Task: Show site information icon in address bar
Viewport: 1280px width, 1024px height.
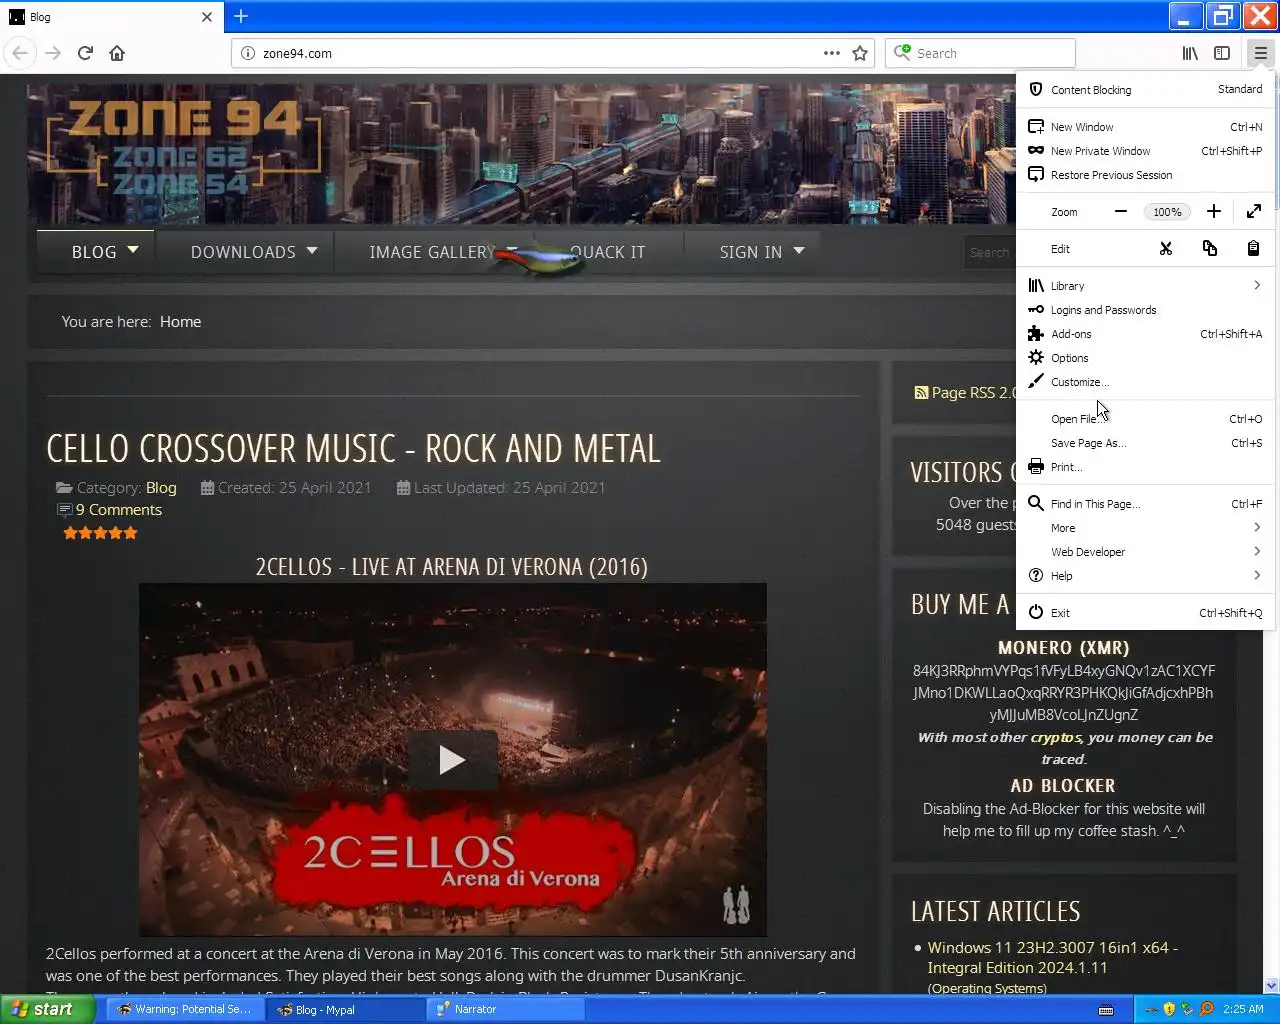Action: pos(248,53)
